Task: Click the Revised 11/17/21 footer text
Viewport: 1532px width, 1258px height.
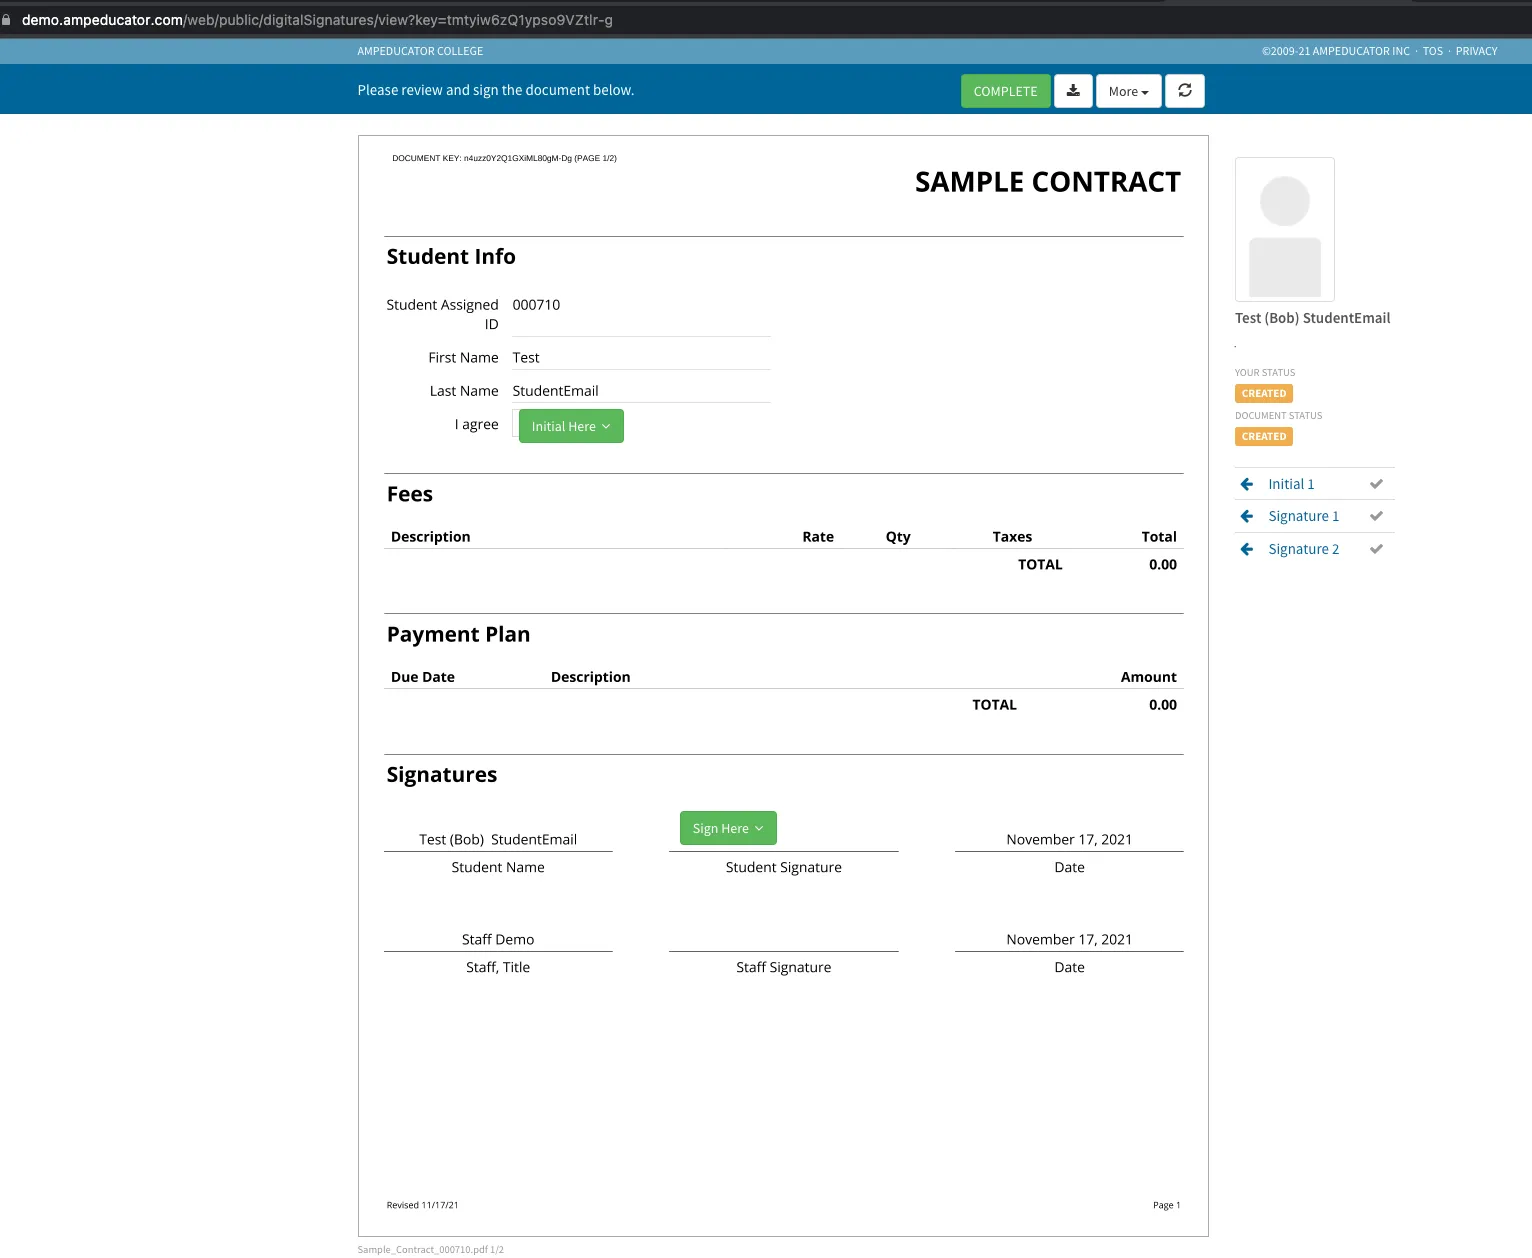Action: pyautogui.click(x=422, y=1205)
